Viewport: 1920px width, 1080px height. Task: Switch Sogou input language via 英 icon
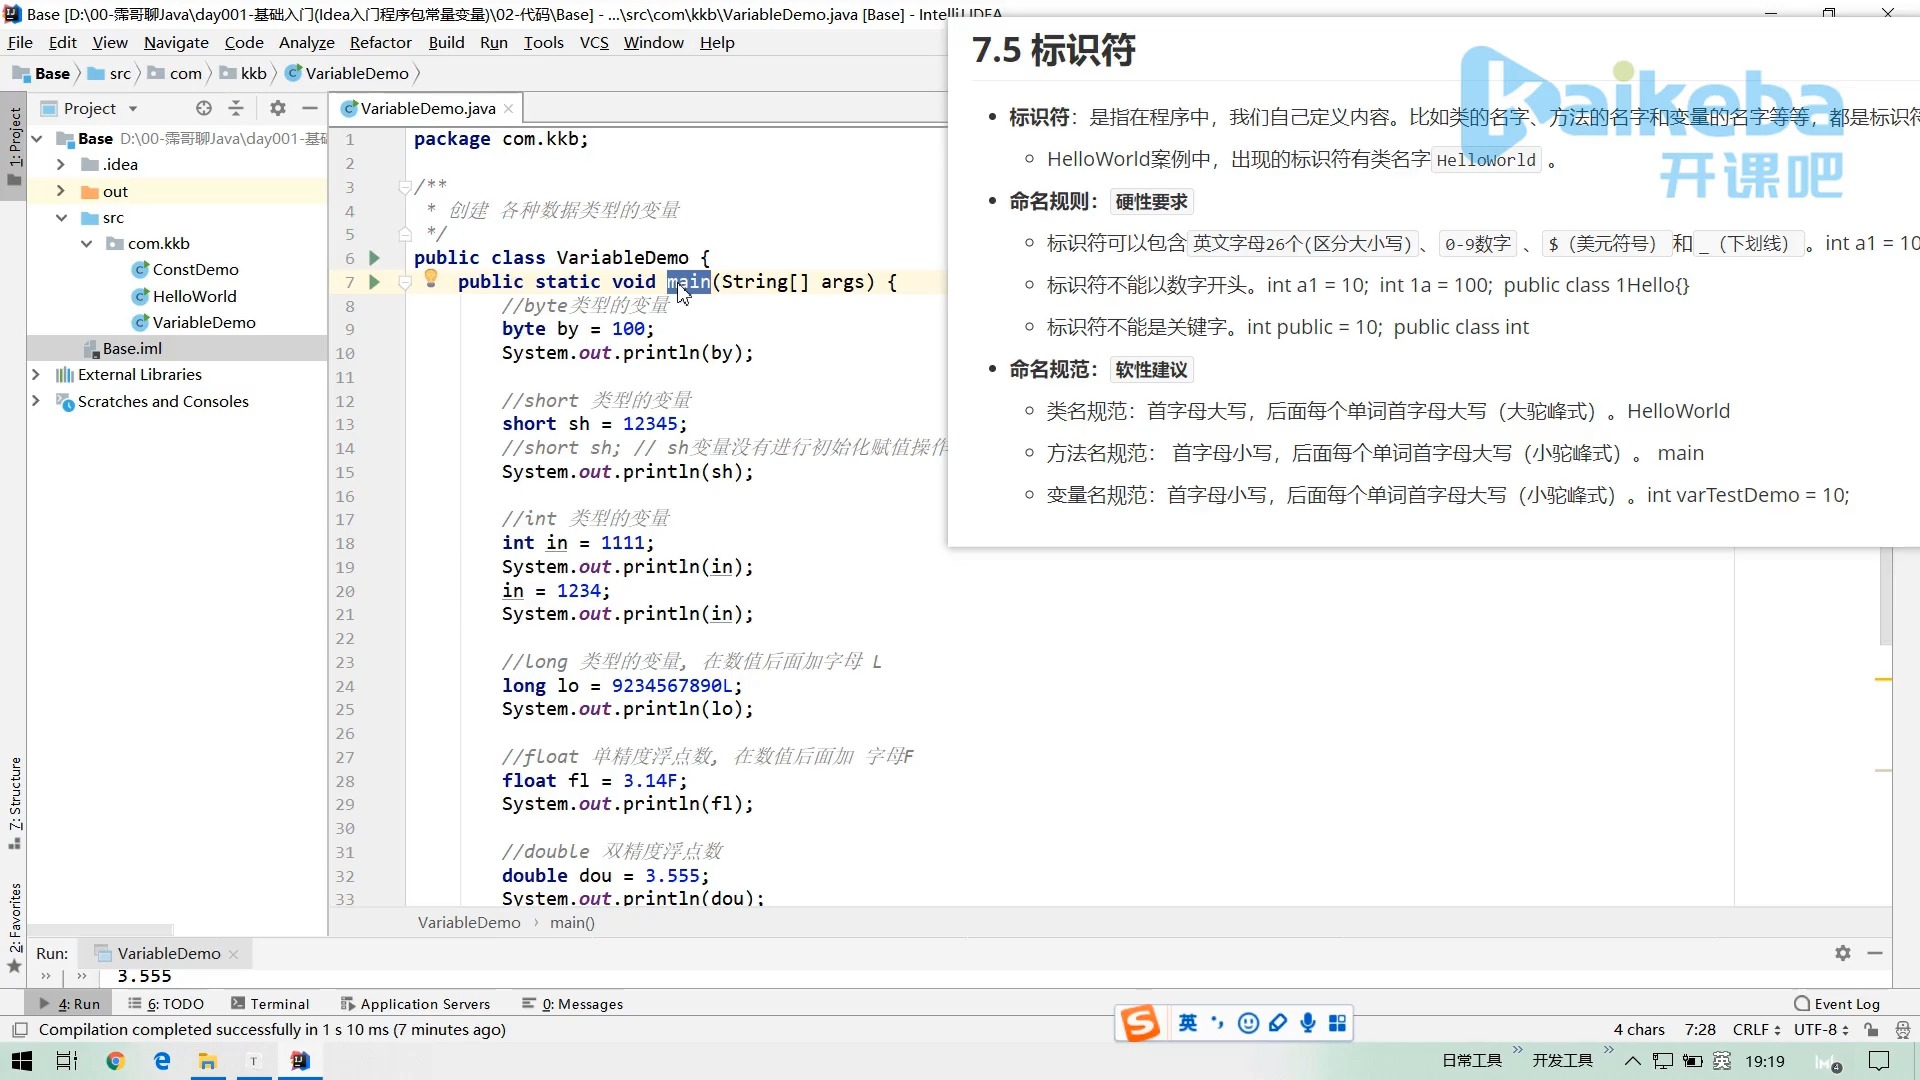pyautogui.click(x=1187, y=1022)
